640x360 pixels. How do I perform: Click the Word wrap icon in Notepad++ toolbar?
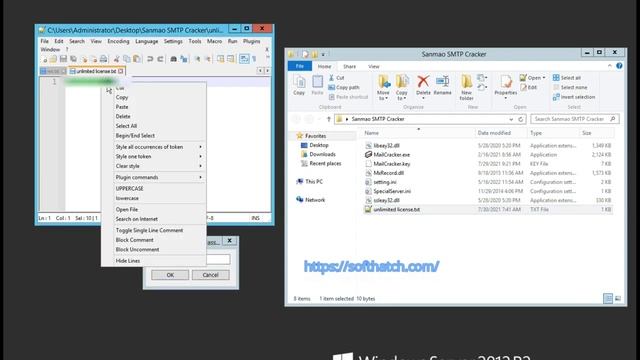coord(244,59)
